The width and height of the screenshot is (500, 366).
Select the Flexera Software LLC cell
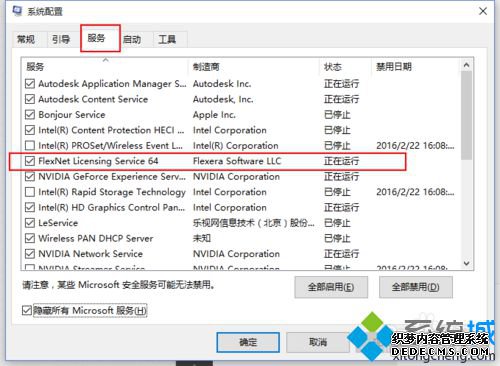click(x=237, y=161)
